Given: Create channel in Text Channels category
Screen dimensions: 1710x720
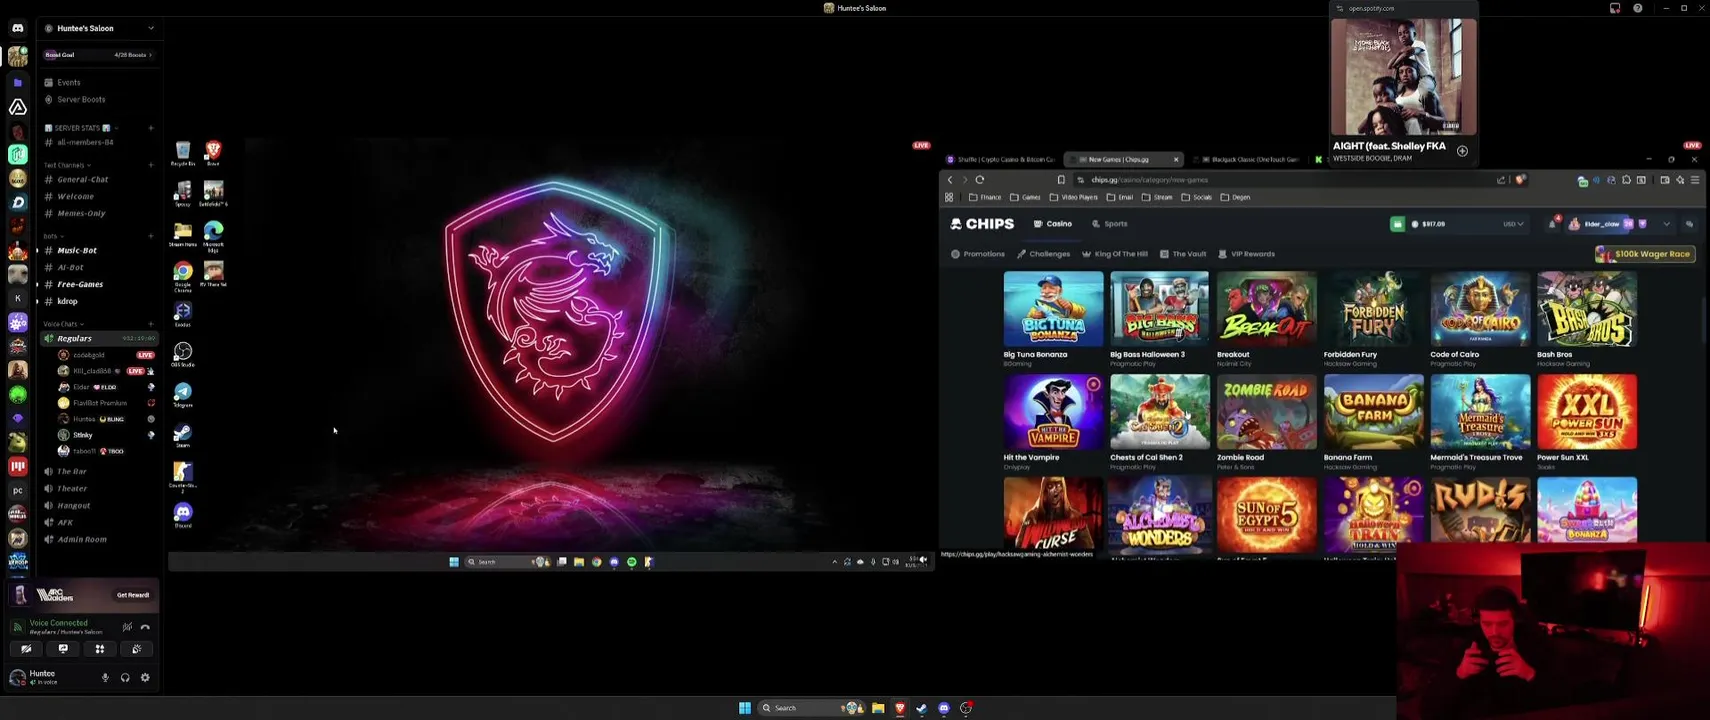Looking at the screenshot, I should (151, 165).
